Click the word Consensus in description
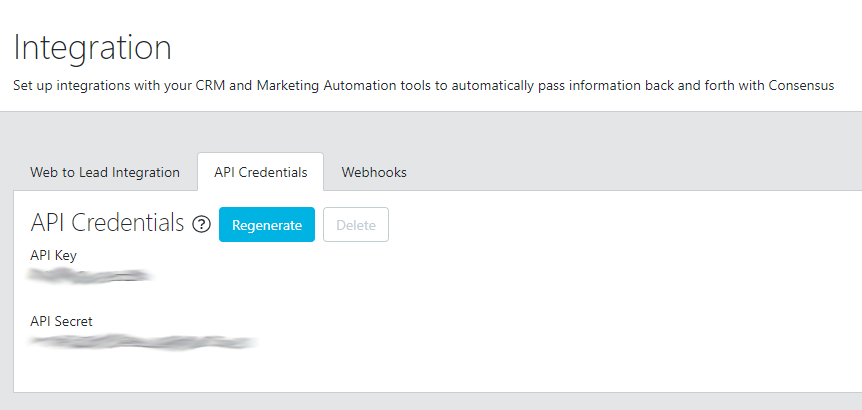The width and height of the screenshot is (862, 410). coord(801,85)
